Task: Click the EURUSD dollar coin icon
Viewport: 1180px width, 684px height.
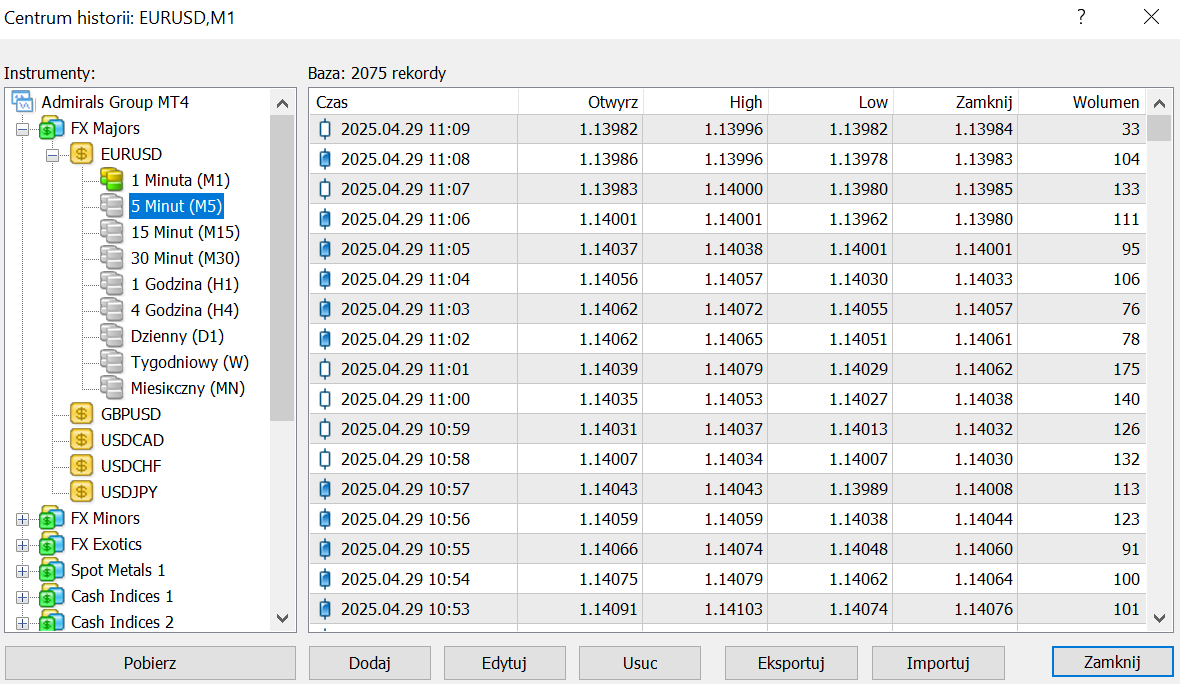Action: [x=81, y=154]
